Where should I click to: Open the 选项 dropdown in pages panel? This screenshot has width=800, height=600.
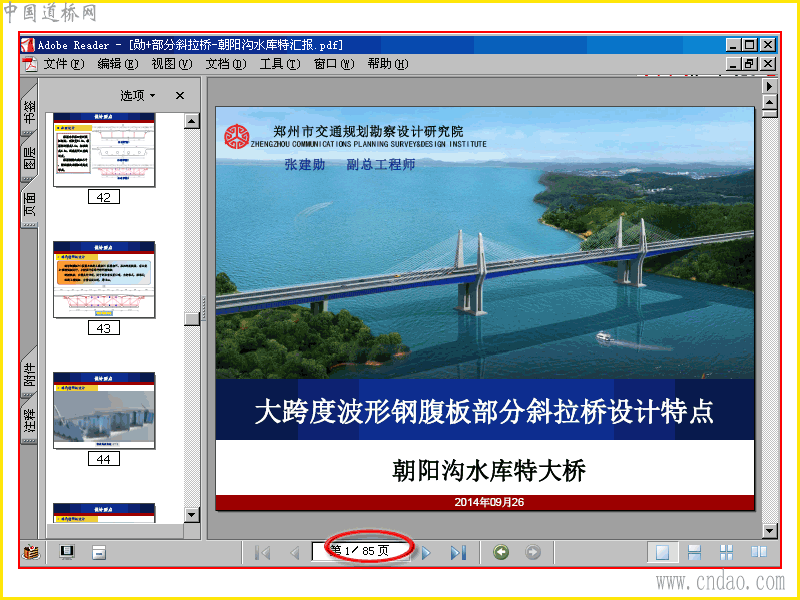point(138,95)
